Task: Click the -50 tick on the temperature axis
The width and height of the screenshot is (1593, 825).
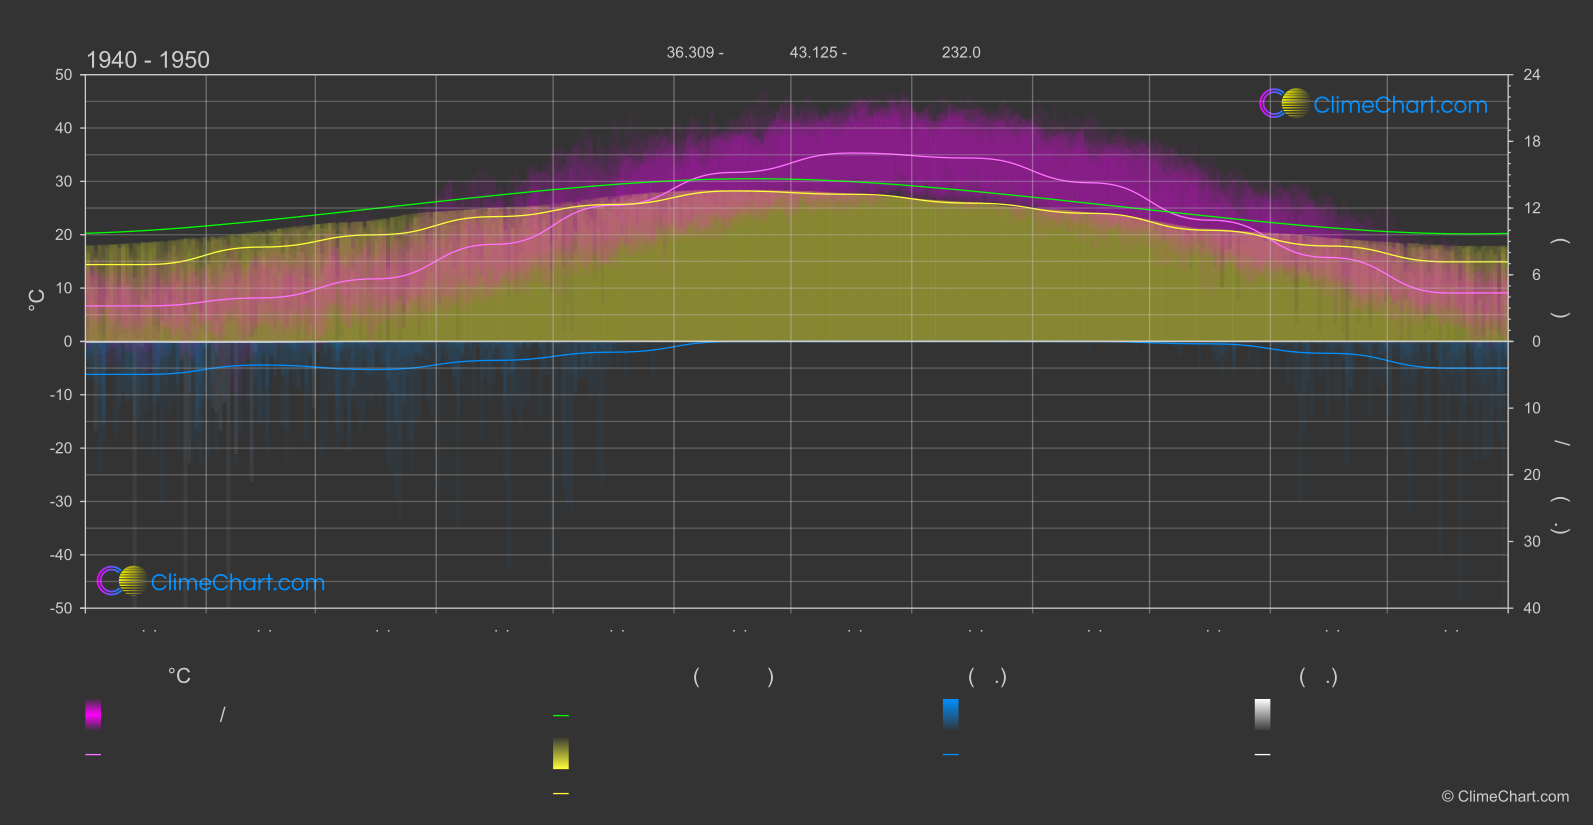Action: tap(62, 608)
